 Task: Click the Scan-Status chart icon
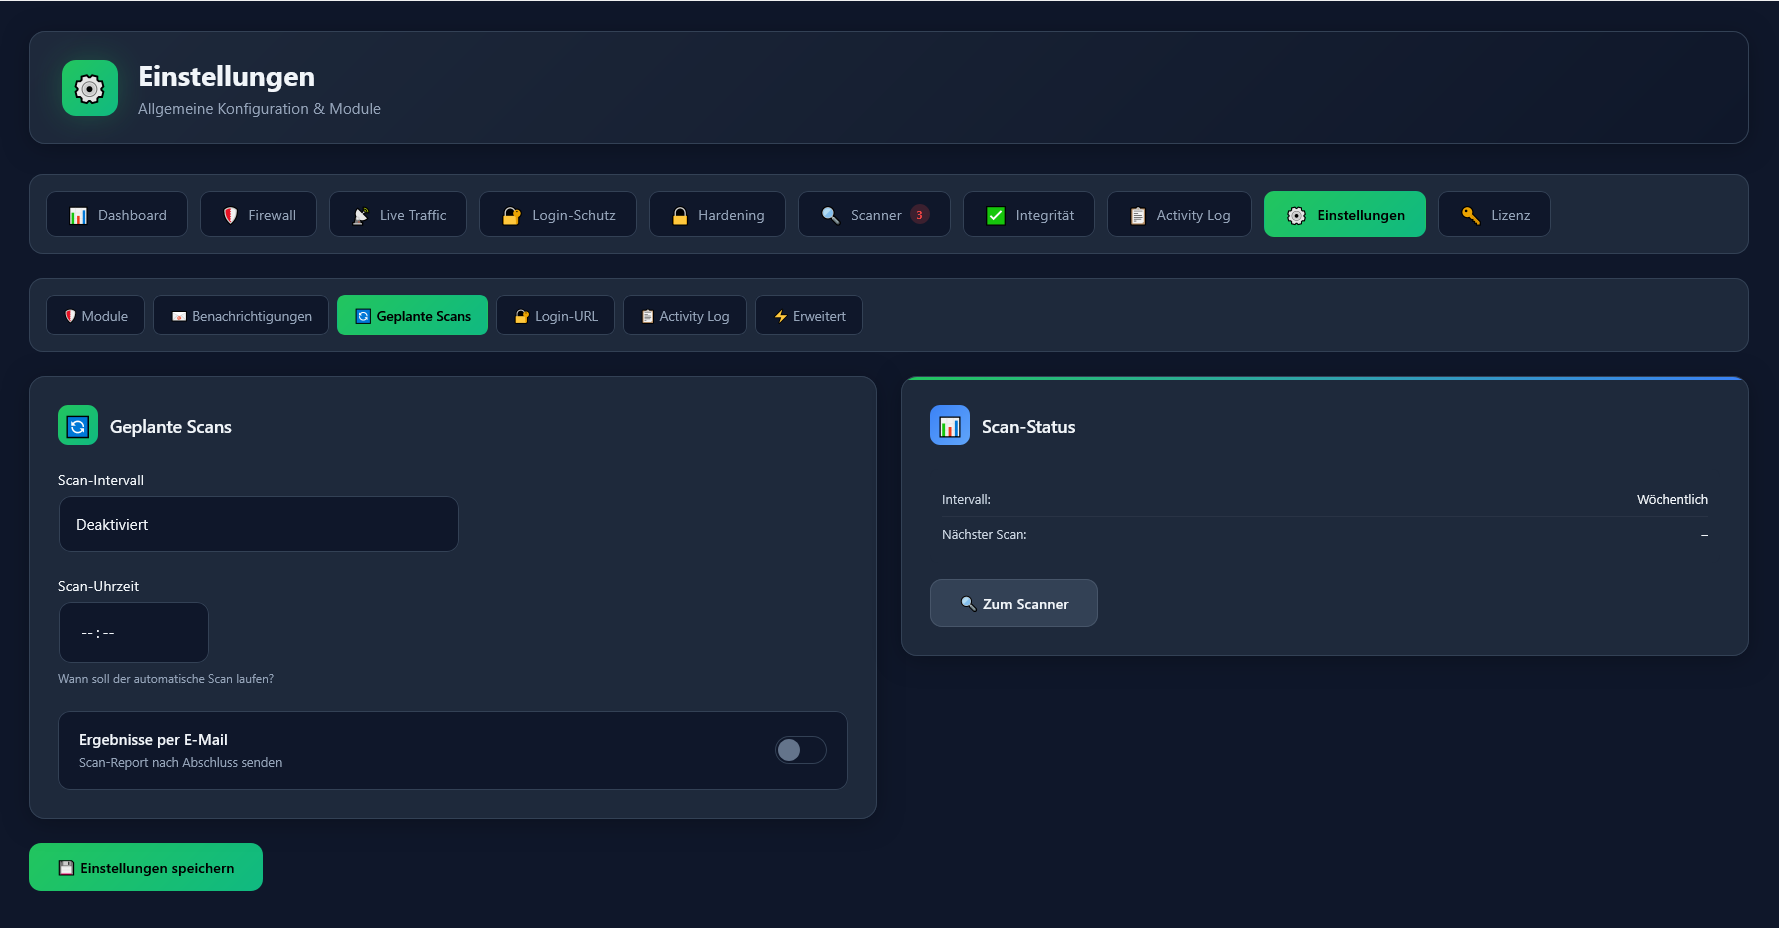pyautogui.click(x=950, y=426)
